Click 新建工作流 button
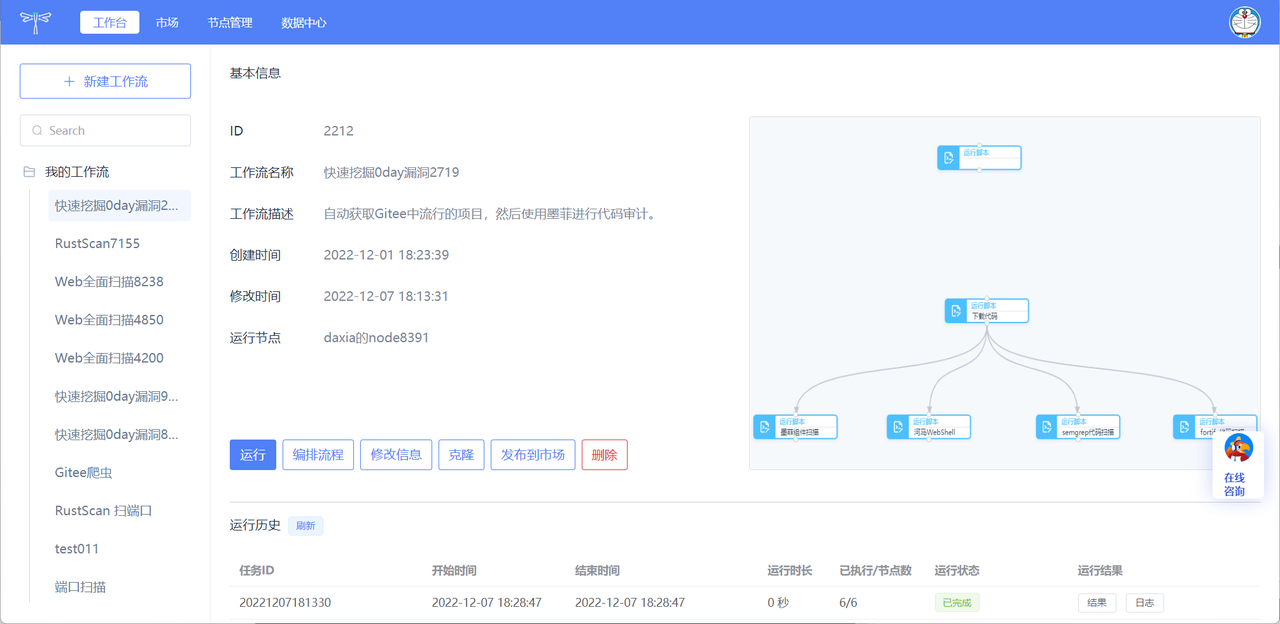The width and height of the screenshot is (1280, 624). (x=105, y=82)
